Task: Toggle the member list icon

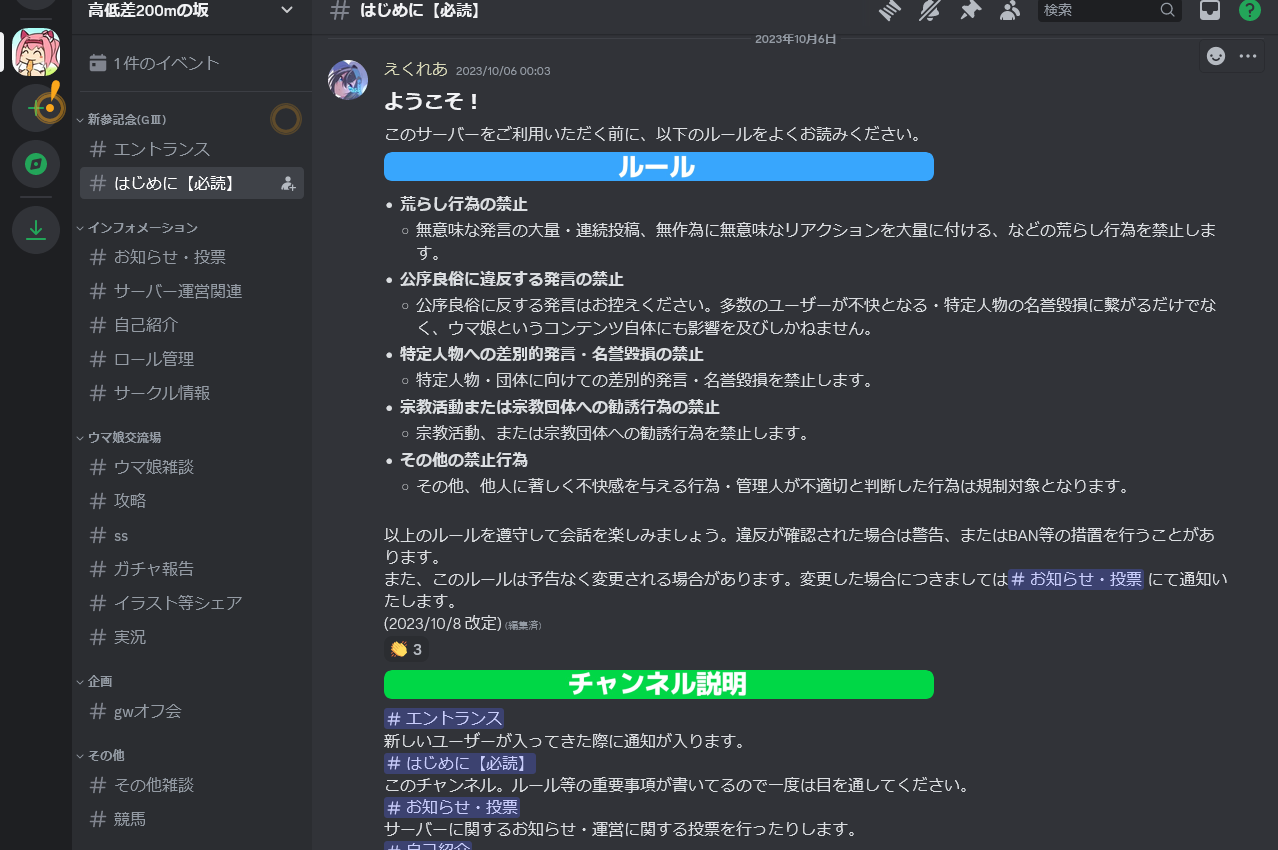Action: coord(1010,11)
